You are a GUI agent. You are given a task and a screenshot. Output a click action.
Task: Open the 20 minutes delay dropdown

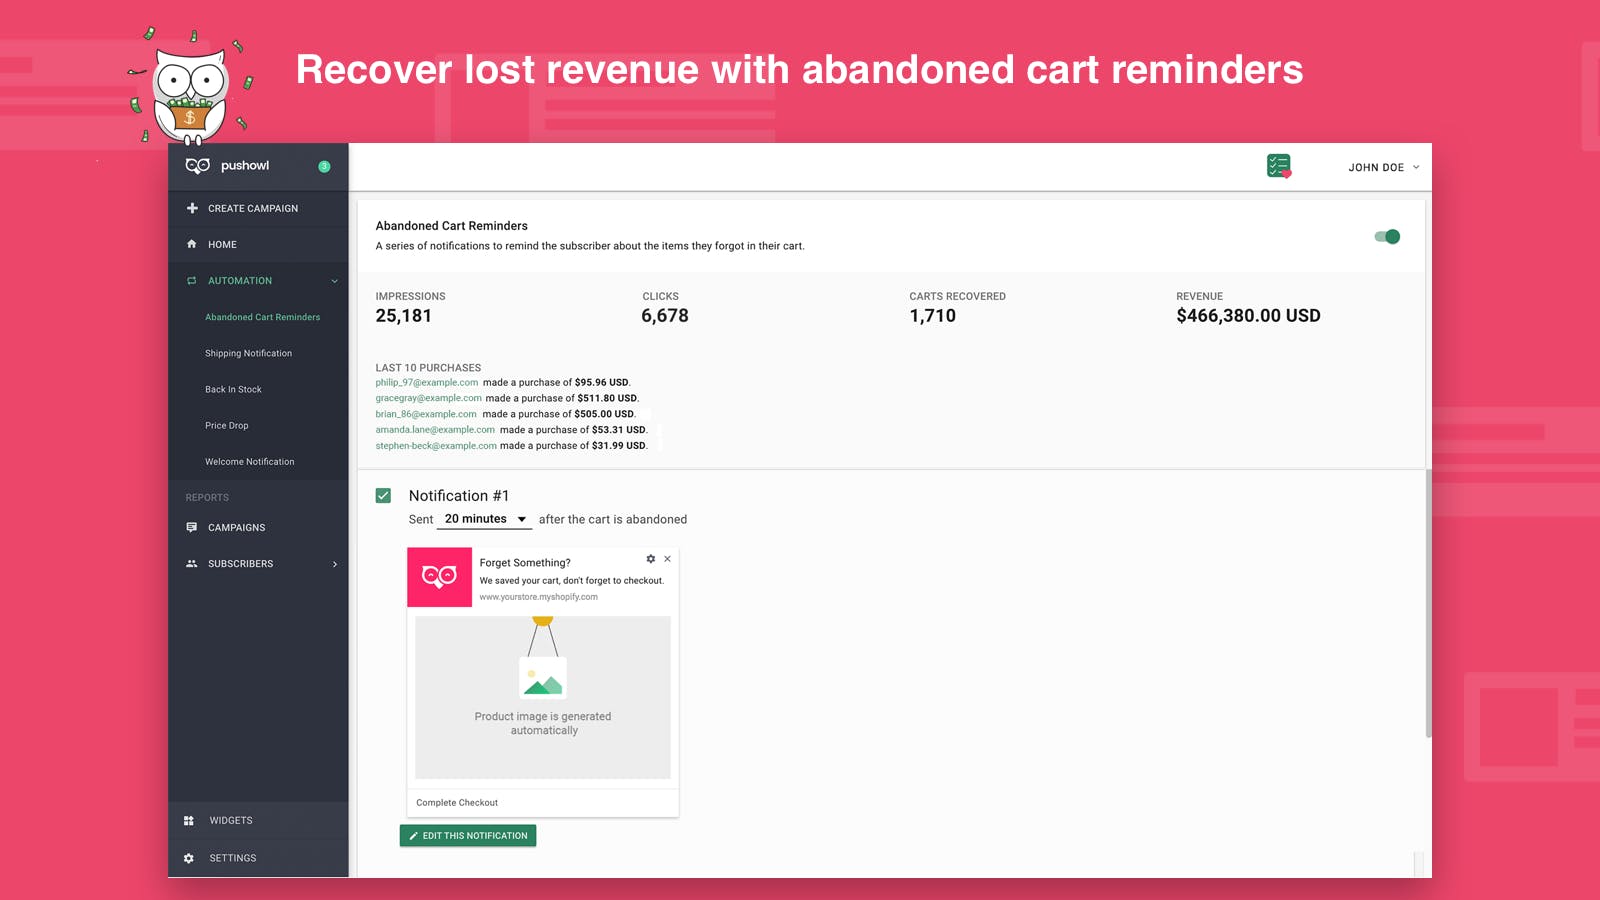(x=485, y=519)
